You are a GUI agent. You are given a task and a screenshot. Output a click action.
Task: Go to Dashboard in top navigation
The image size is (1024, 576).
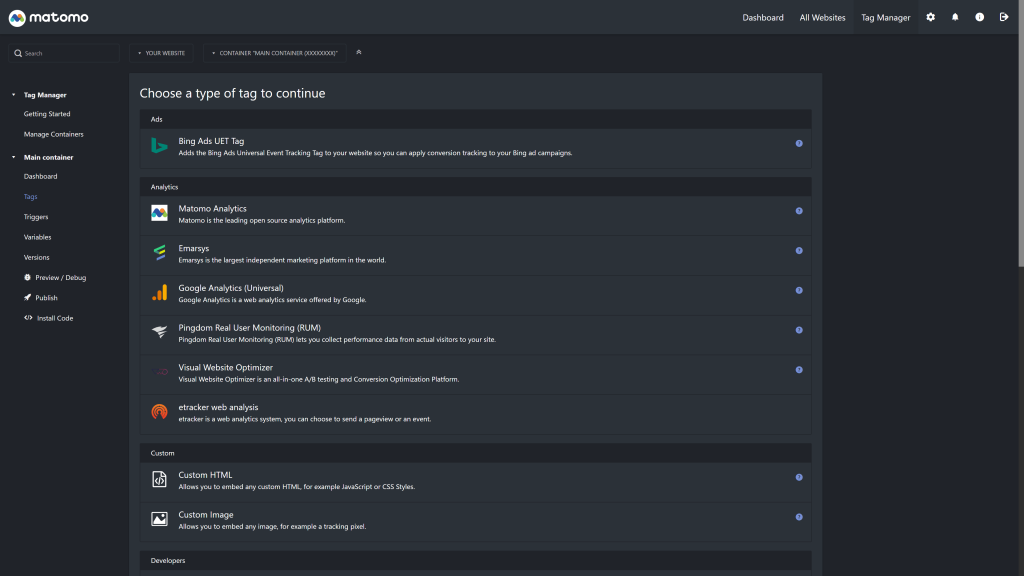tap(763, 18)
